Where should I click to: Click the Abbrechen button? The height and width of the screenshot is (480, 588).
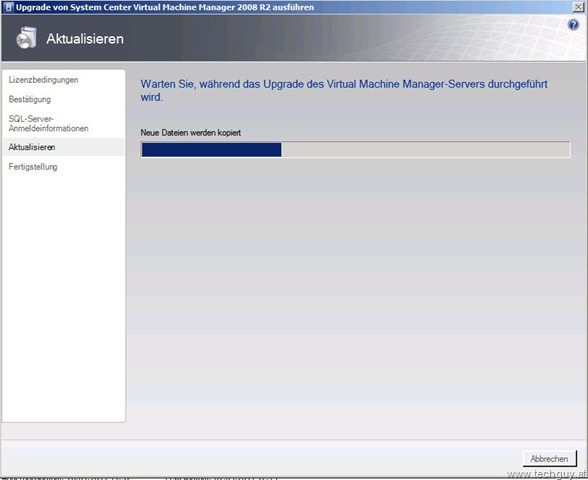click(x=549, y=459)
